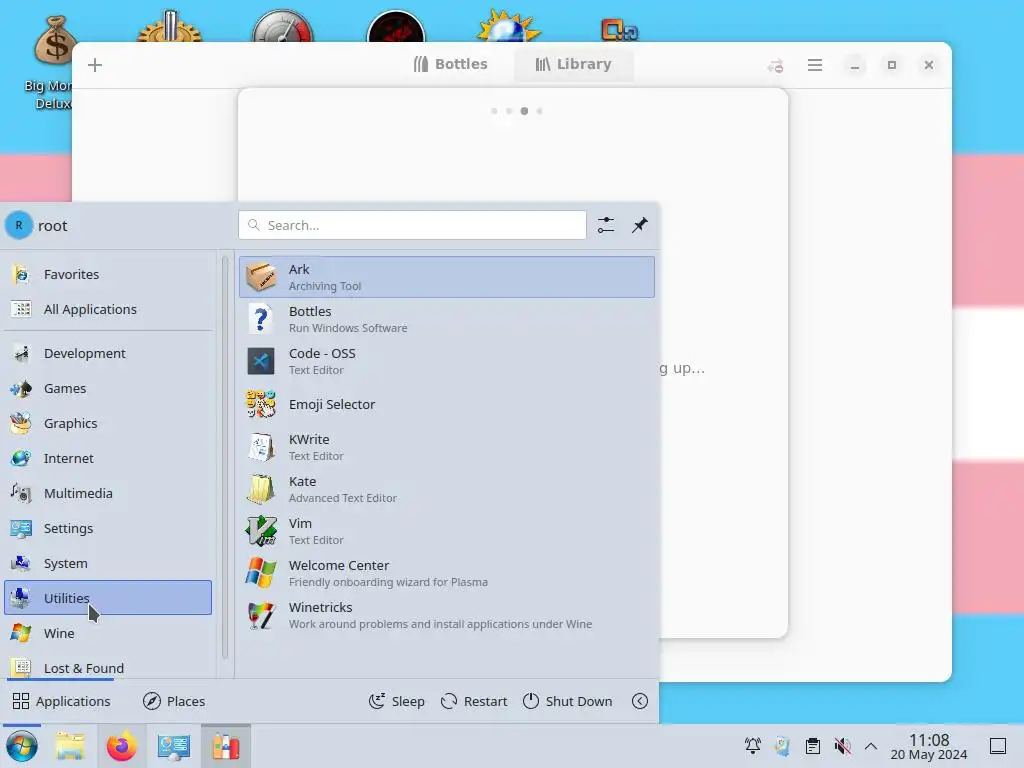Image resolution: width=1024 pixels, height=768 pixels.
Task: Open Big Money Deluxe desktop icon
Action: pos(54,62)
